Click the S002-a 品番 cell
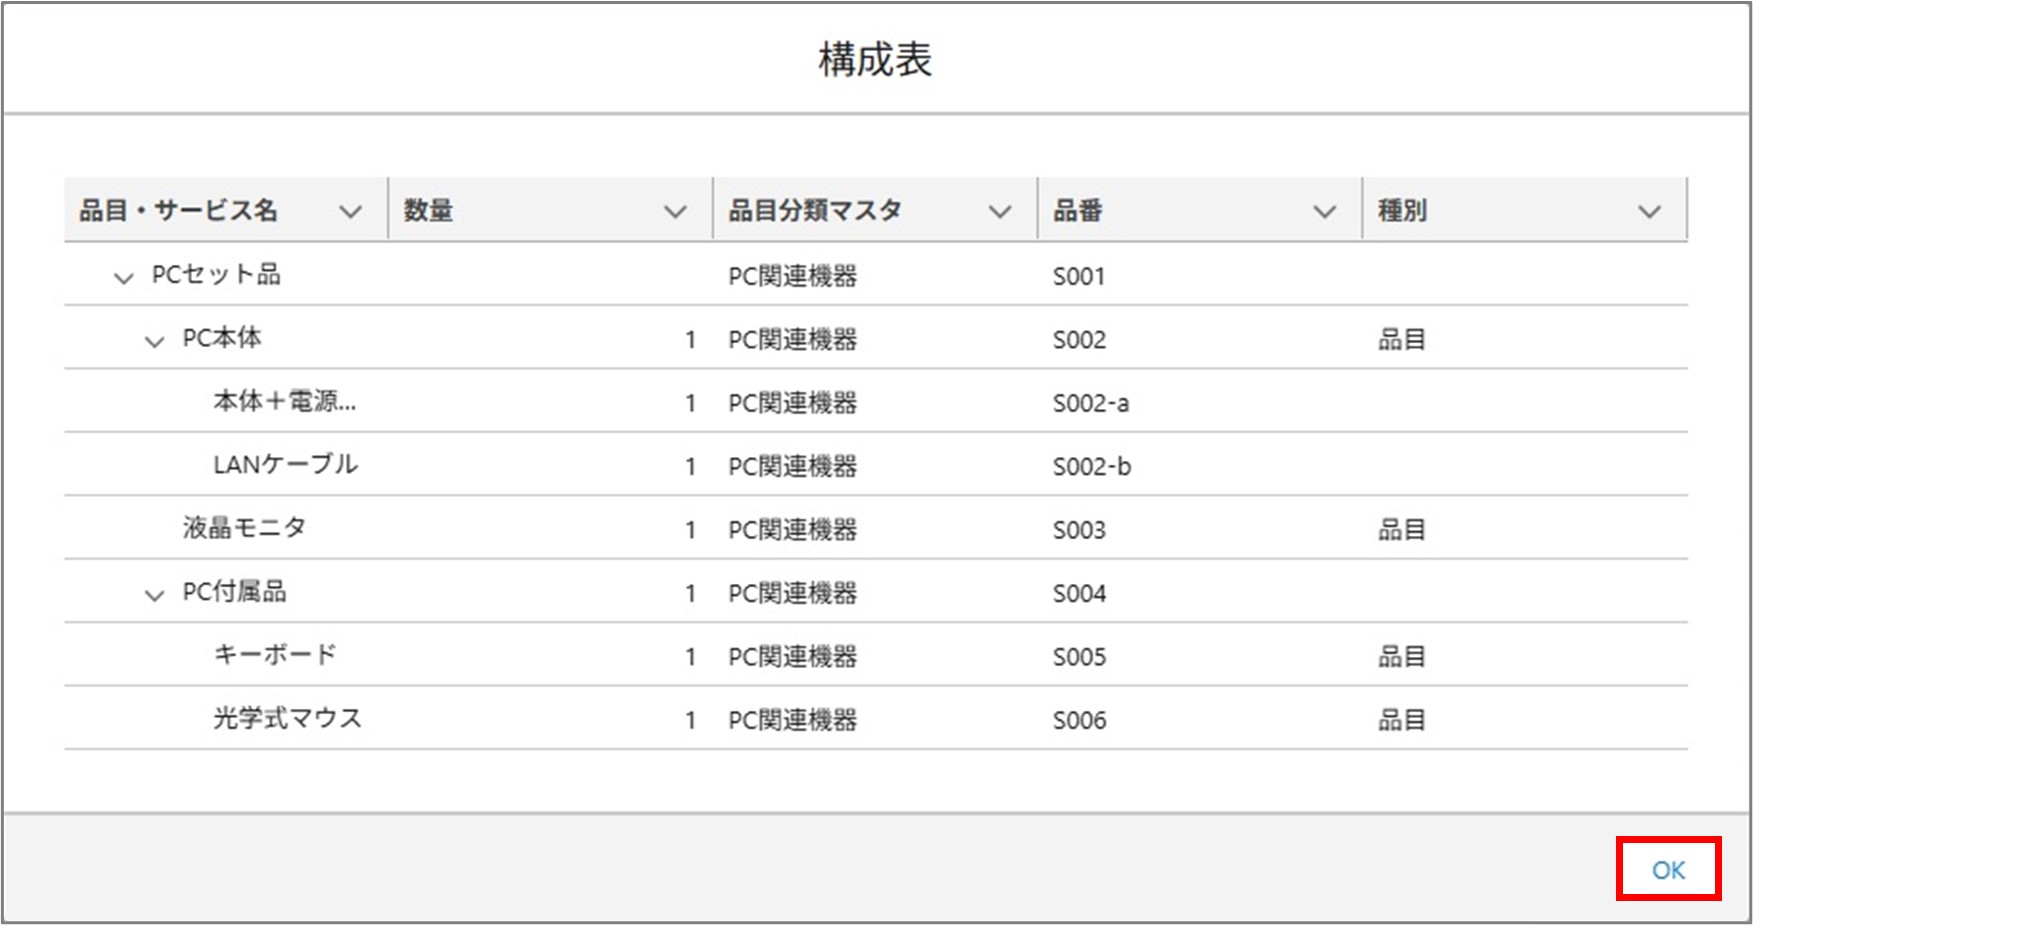Image resolution: width=2027 pixels, height=931 pixels. click(x=1089, y=402)
